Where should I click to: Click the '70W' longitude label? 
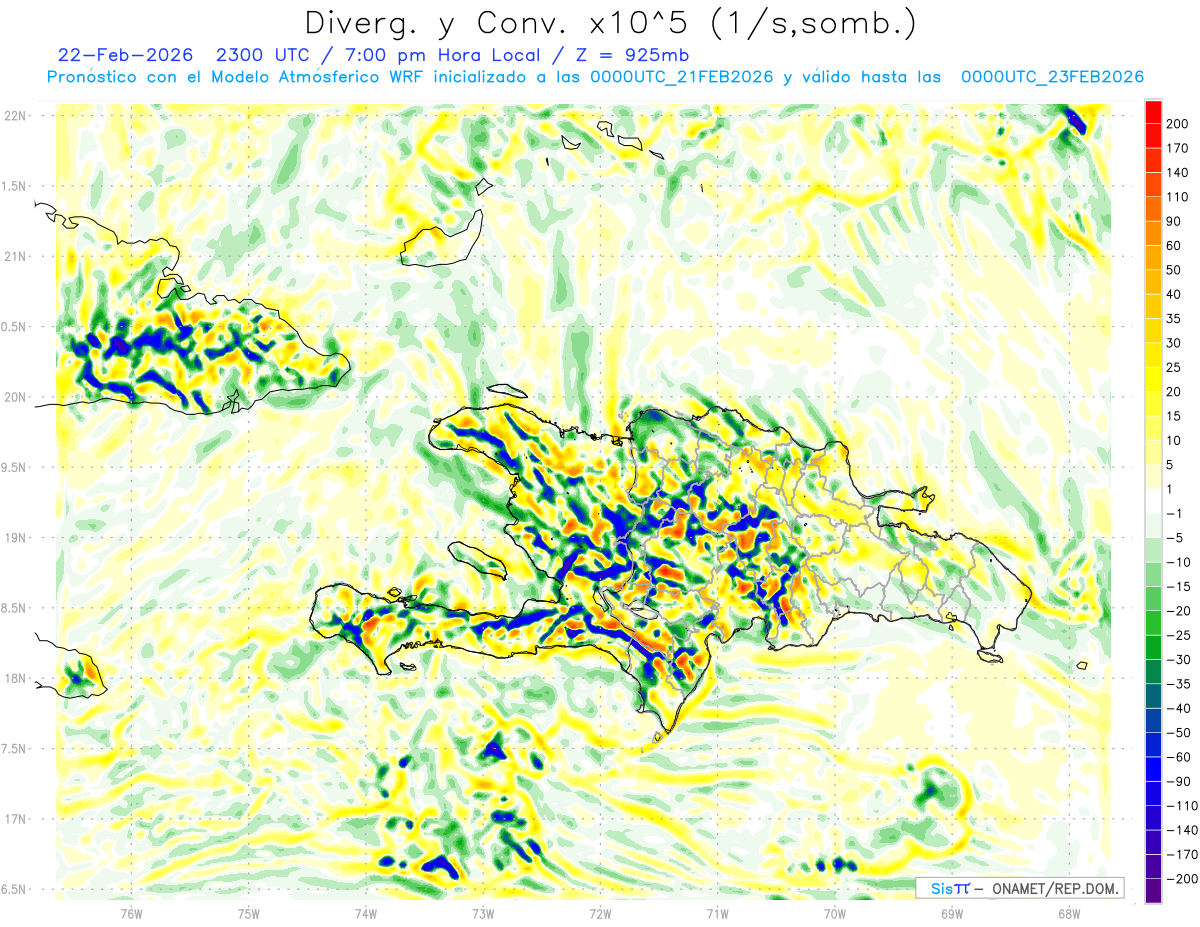click(x=835, y=912)
